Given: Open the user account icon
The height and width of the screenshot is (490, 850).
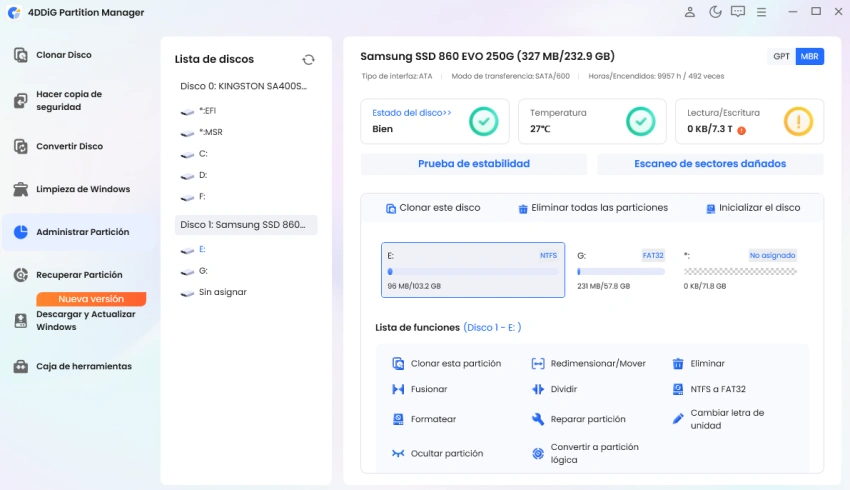Looking at the screenshot, I should (x=690, y=12).
